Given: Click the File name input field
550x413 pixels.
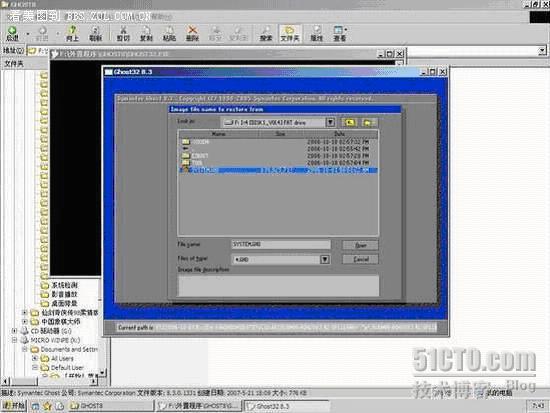Looking at the screenshot, I should point(281,245).
